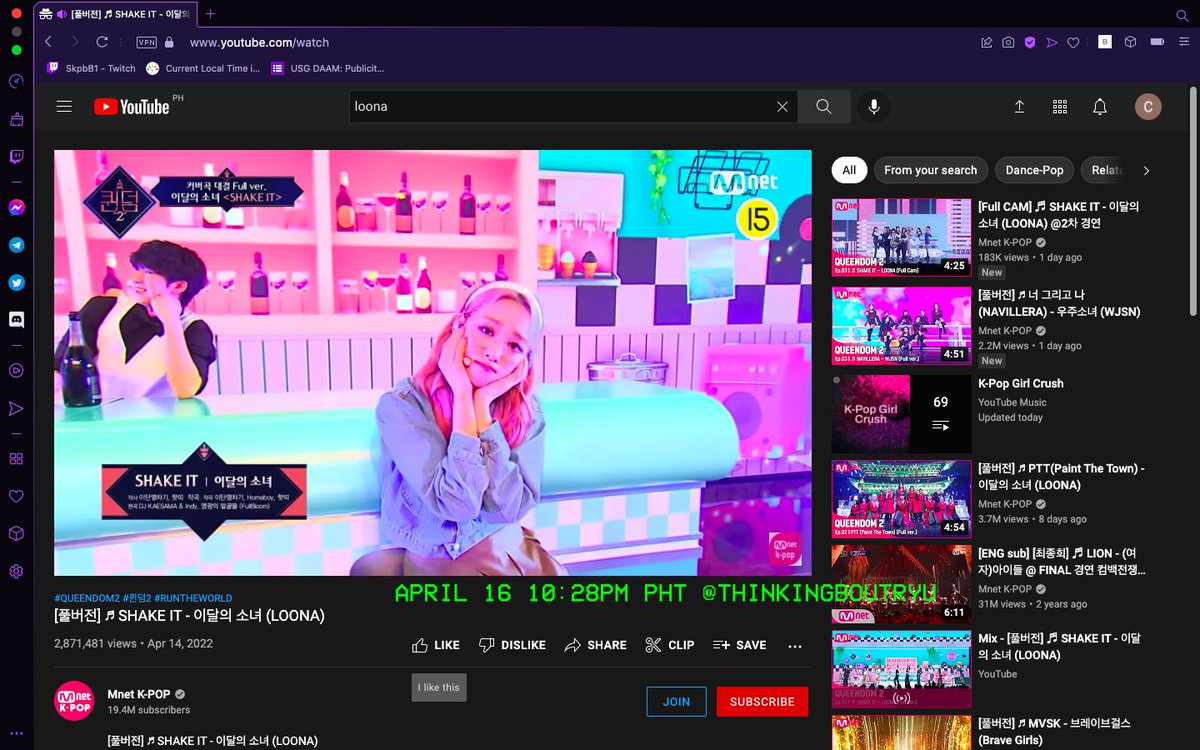1200x750 pixels.
Task: Select the All filter chip
Action: [849, 170]
